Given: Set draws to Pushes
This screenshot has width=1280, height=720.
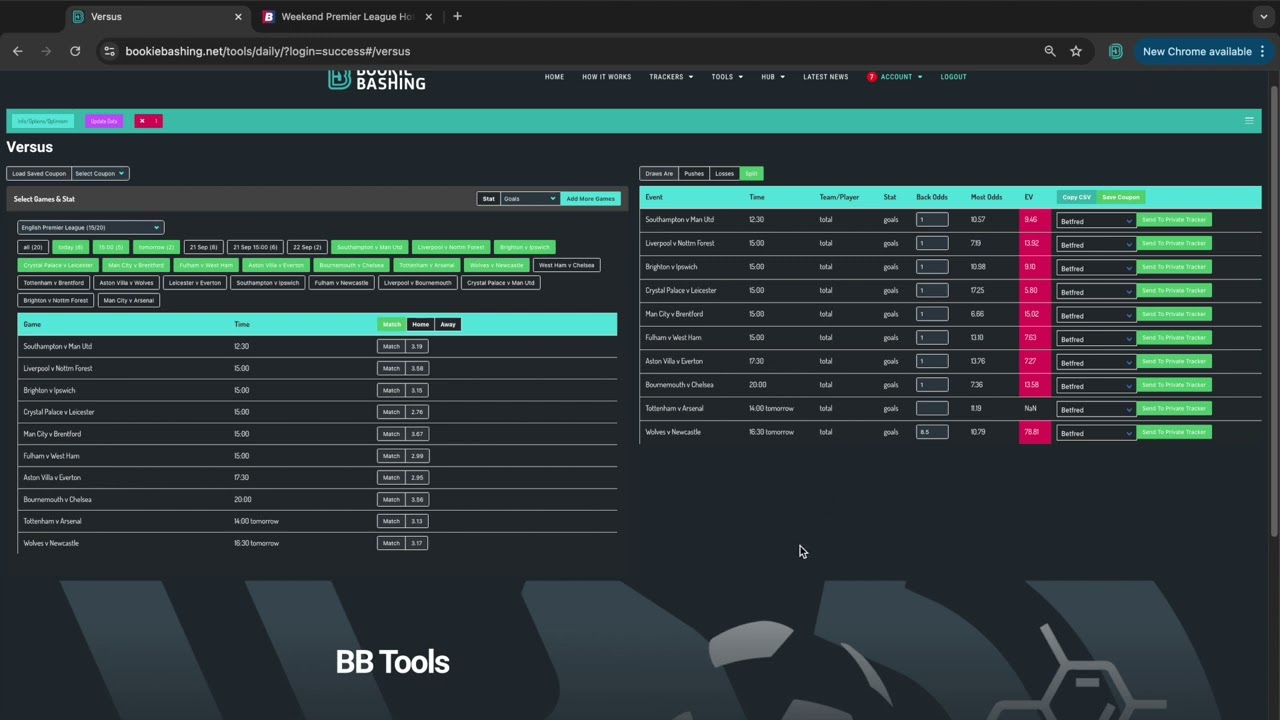Looking at the screenshot, I should tap(693, 173).
